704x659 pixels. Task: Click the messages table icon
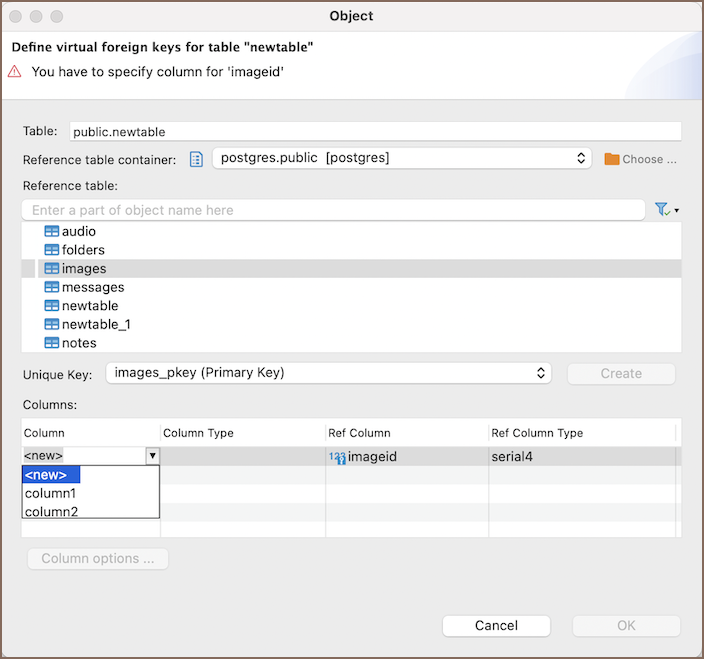(52, 287)
